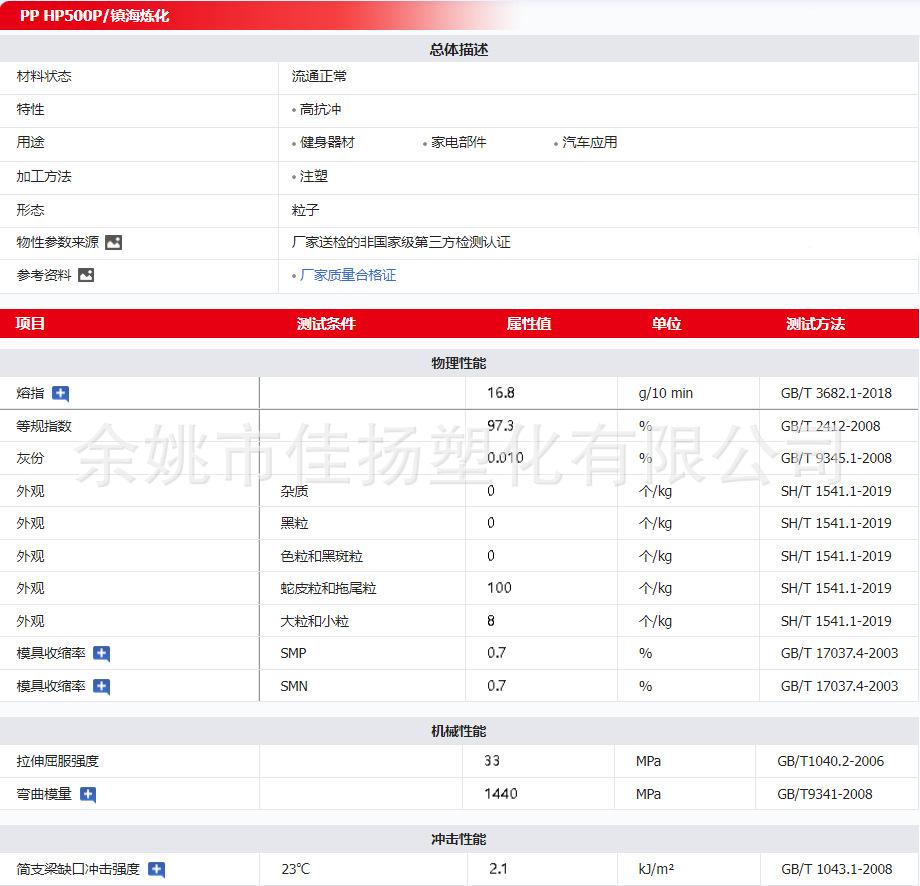Click the plus icon in the 模具收缩率 SMP row
This screenshot has width=920, height=886.
click(x=101, y=654)
